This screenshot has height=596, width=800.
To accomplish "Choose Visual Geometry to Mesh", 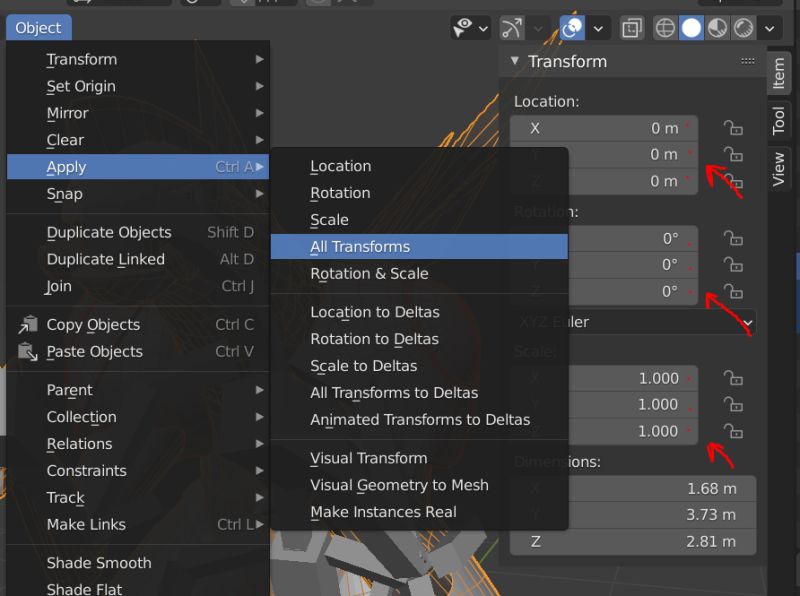I will [x=398, y=485].
